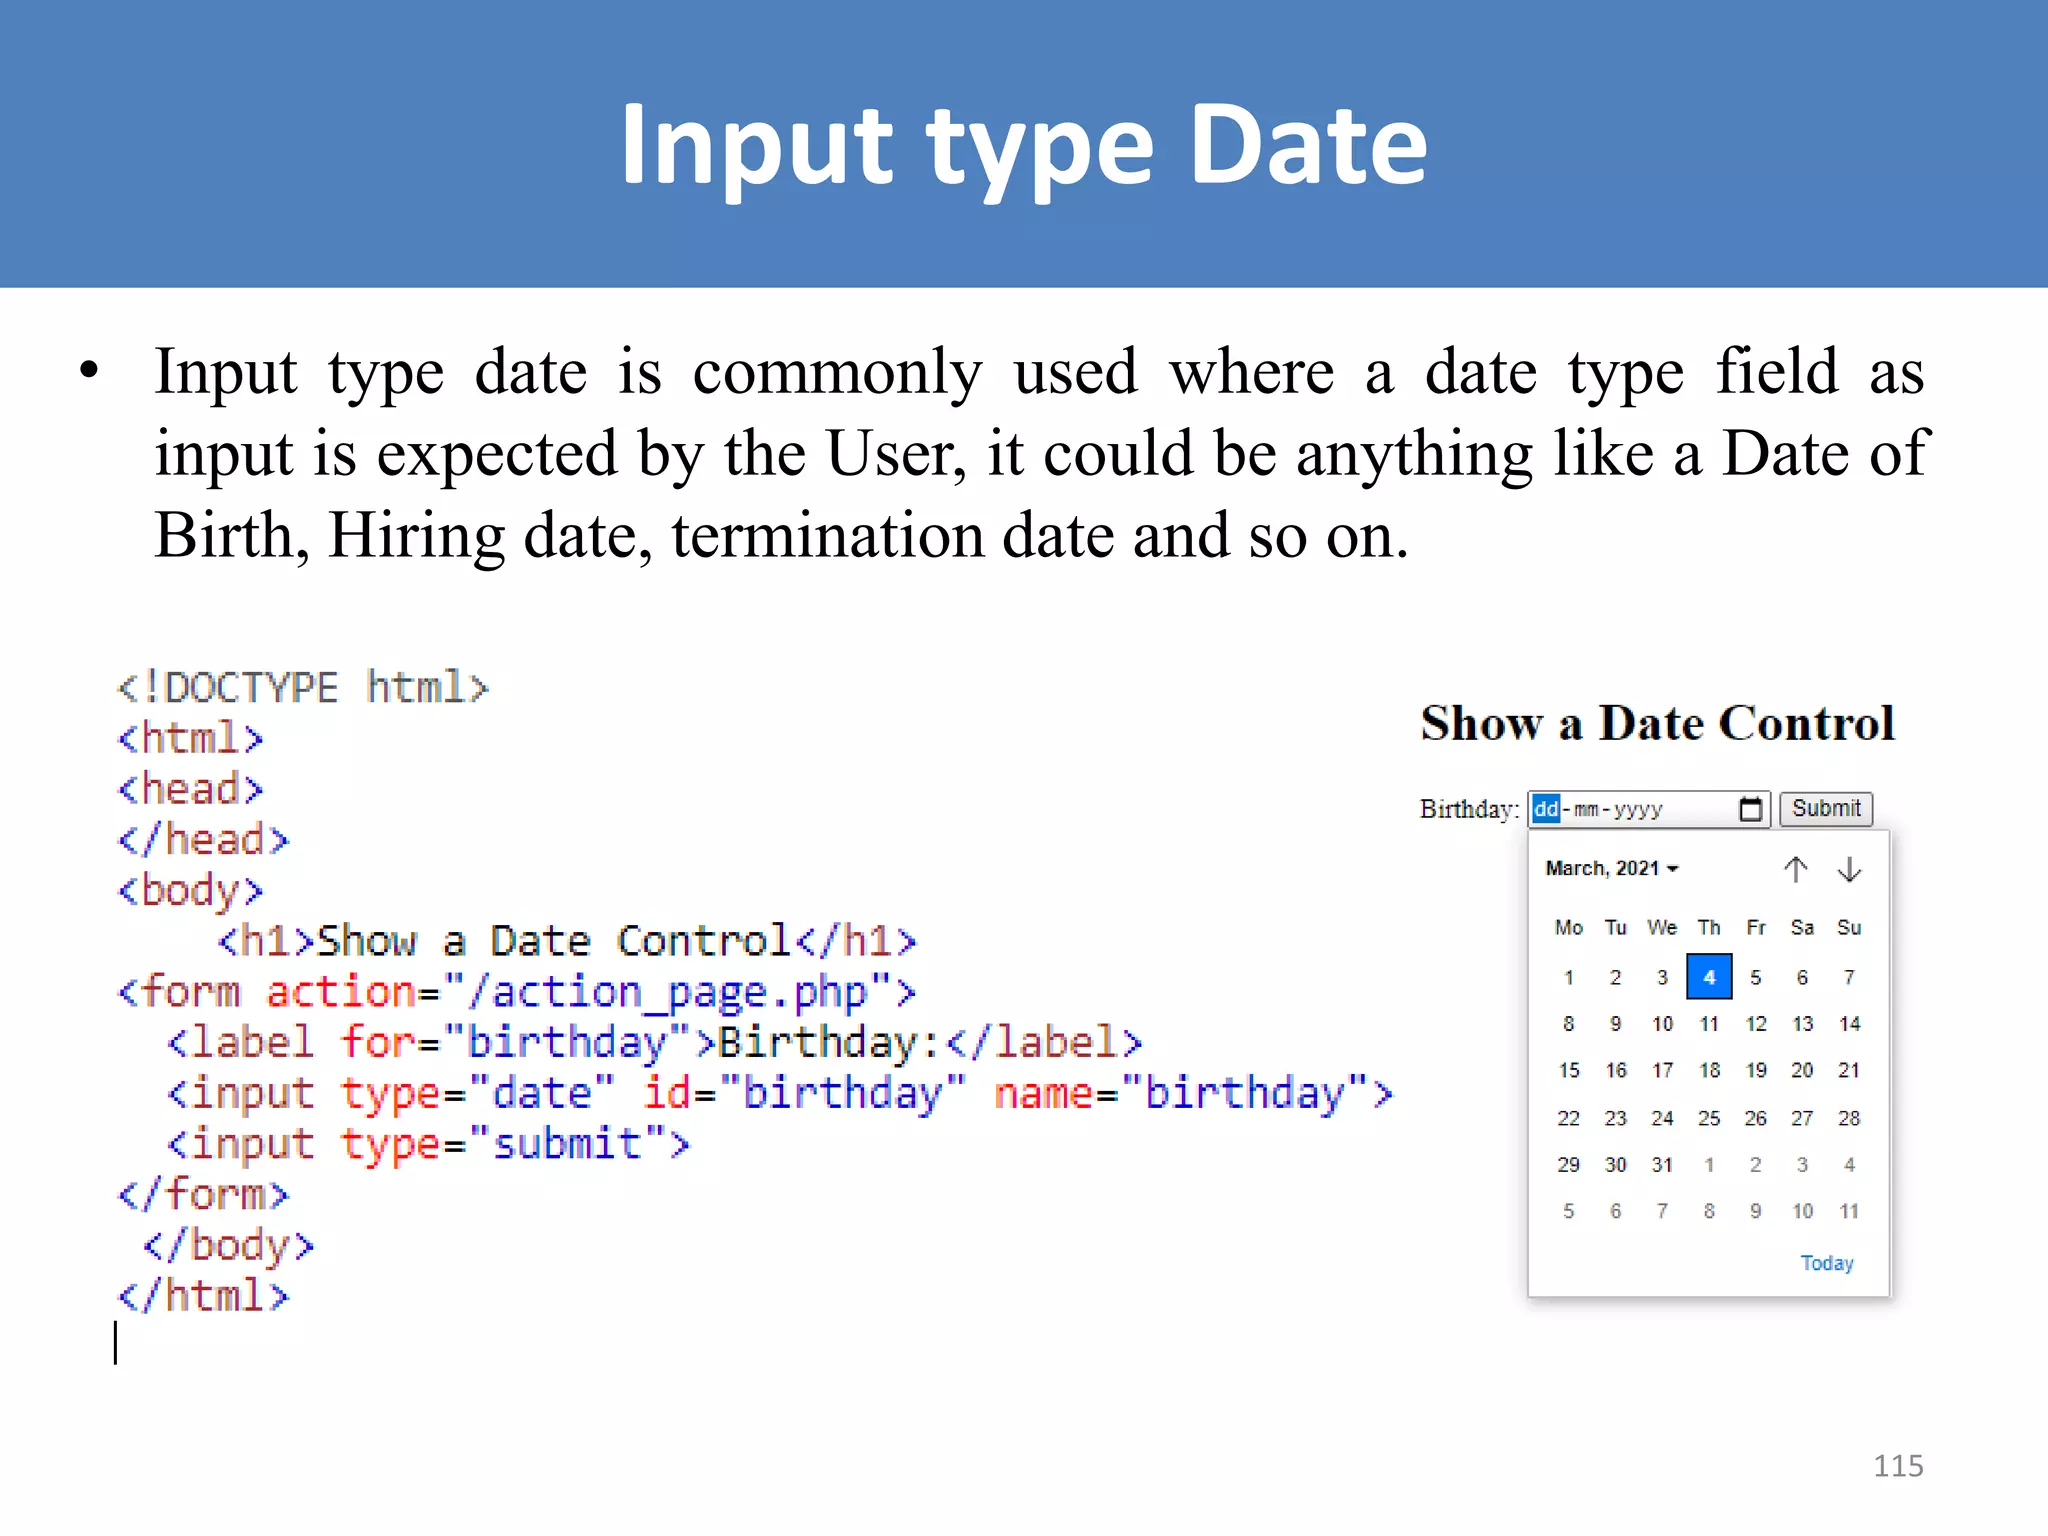
Task: Click the label for="birthday" code line
Action: point(654,1042)
